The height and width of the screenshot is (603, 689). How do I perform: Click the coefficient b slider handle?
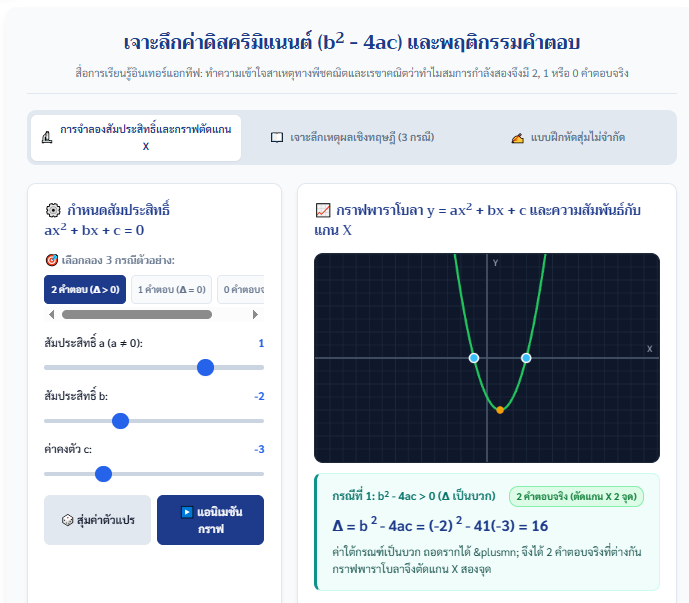click(x=120, y=421)
